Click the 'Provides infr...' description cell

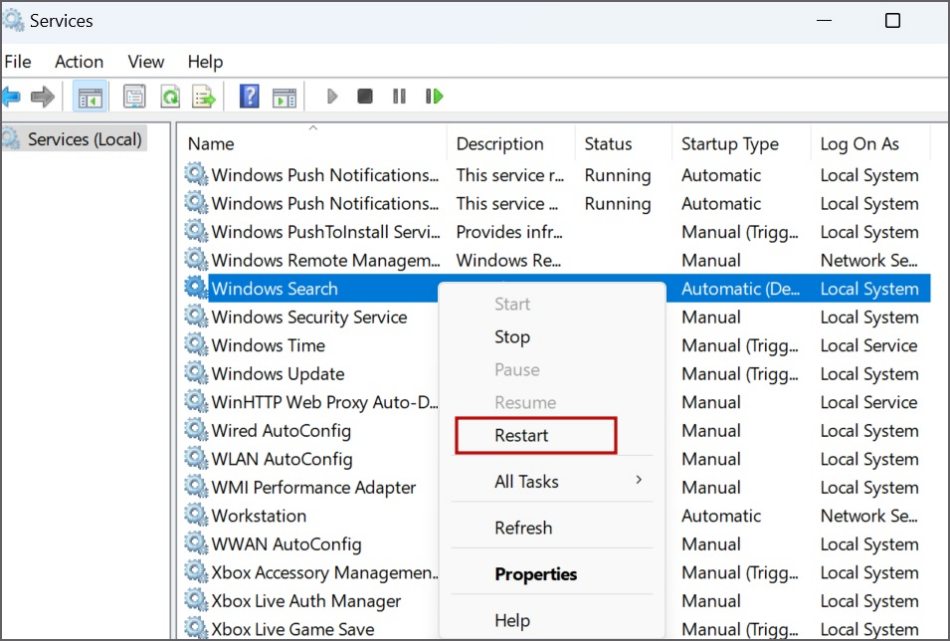[510, 232]
